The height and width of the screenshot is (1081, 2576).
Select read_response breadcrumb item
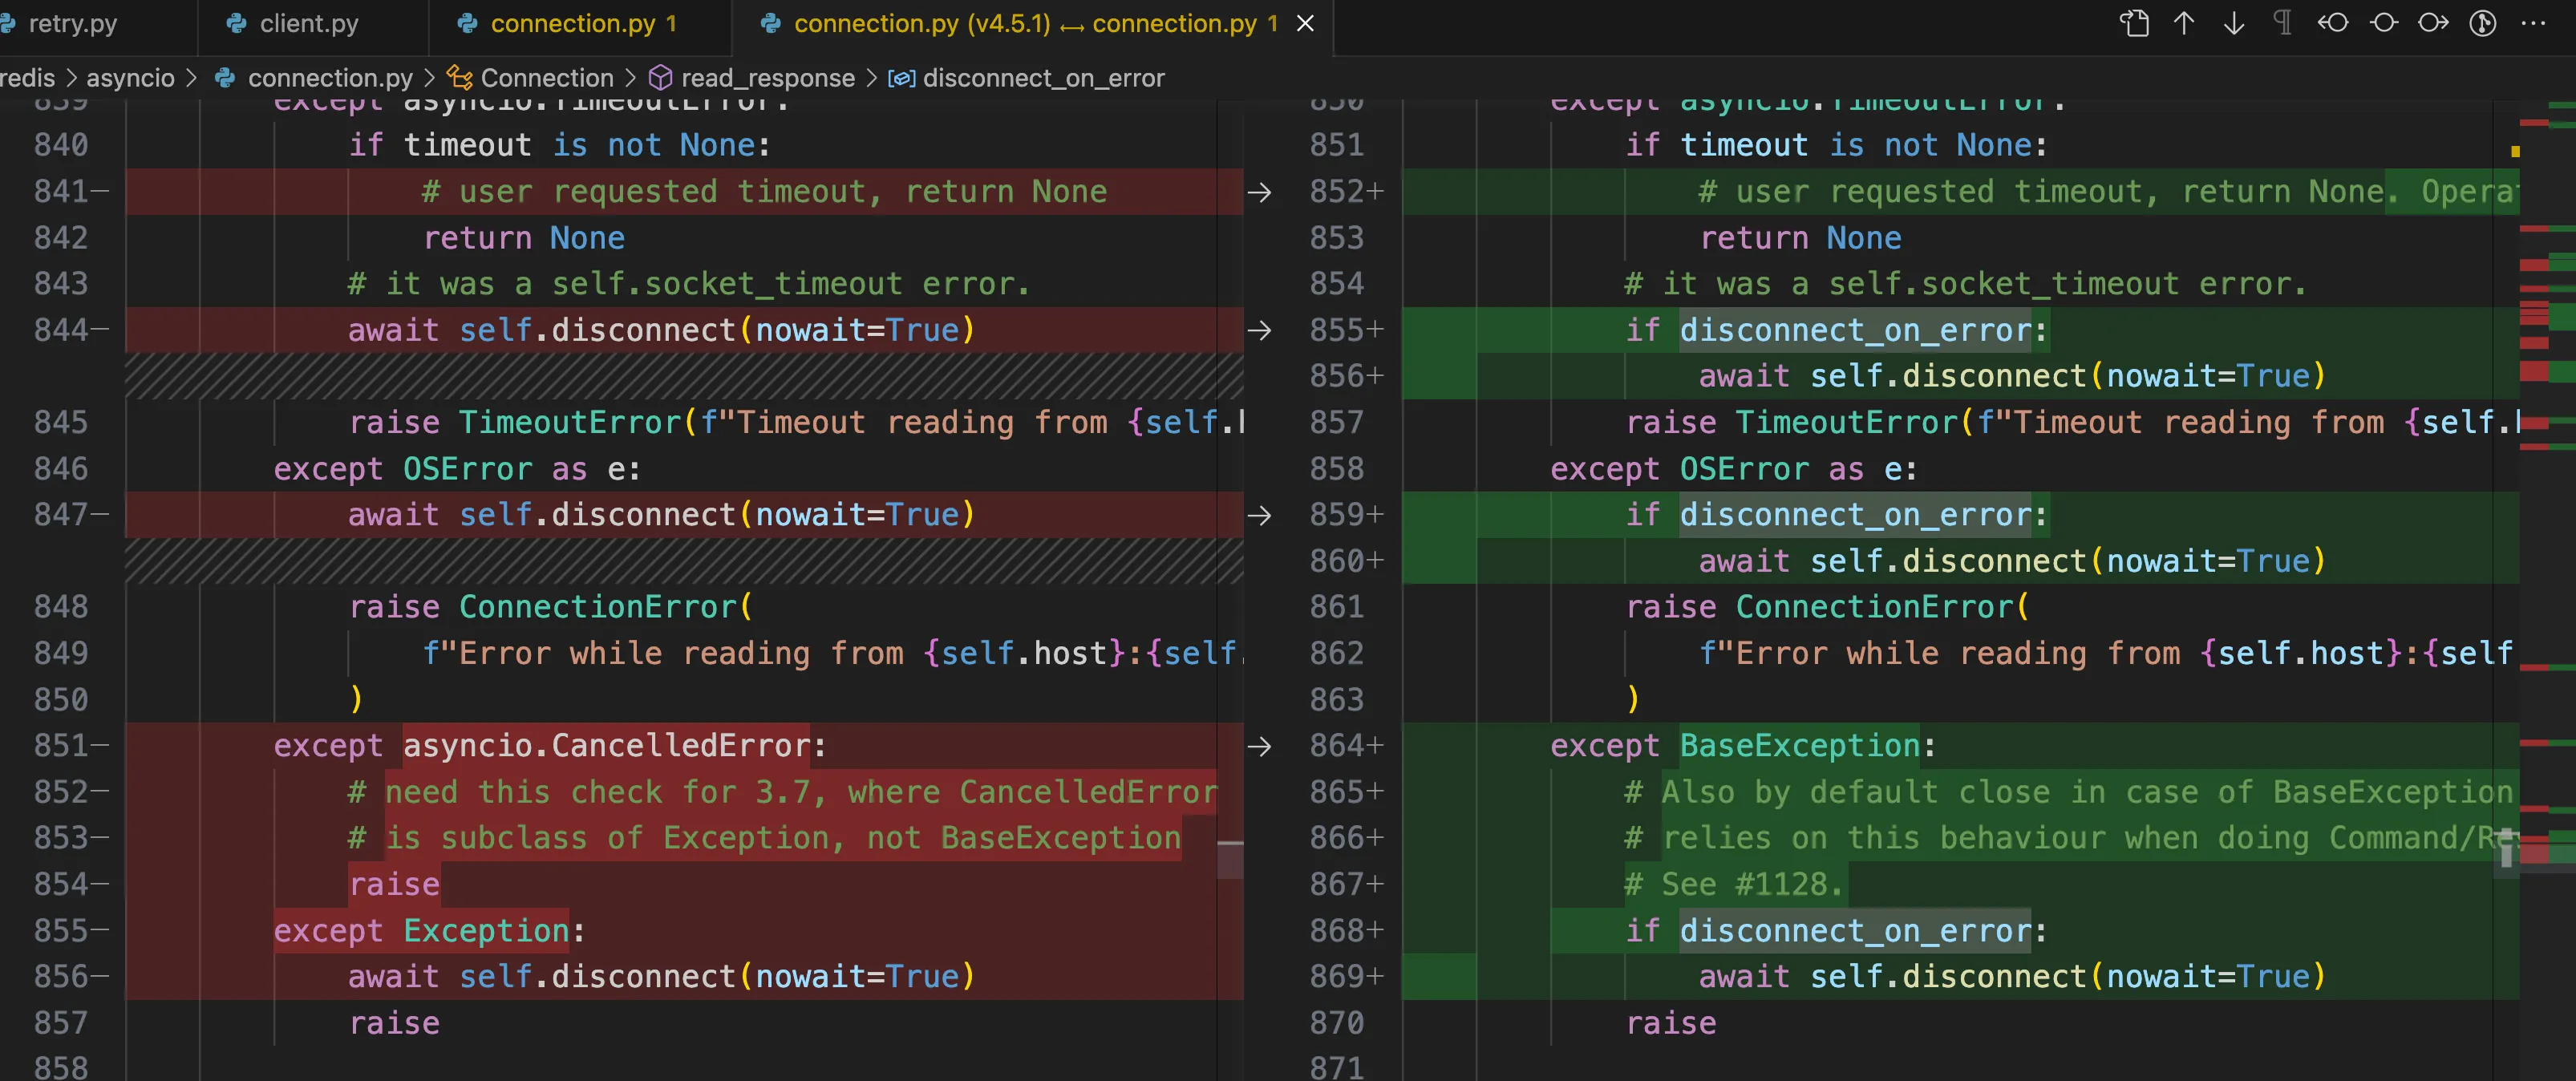[x=767, y=78]
